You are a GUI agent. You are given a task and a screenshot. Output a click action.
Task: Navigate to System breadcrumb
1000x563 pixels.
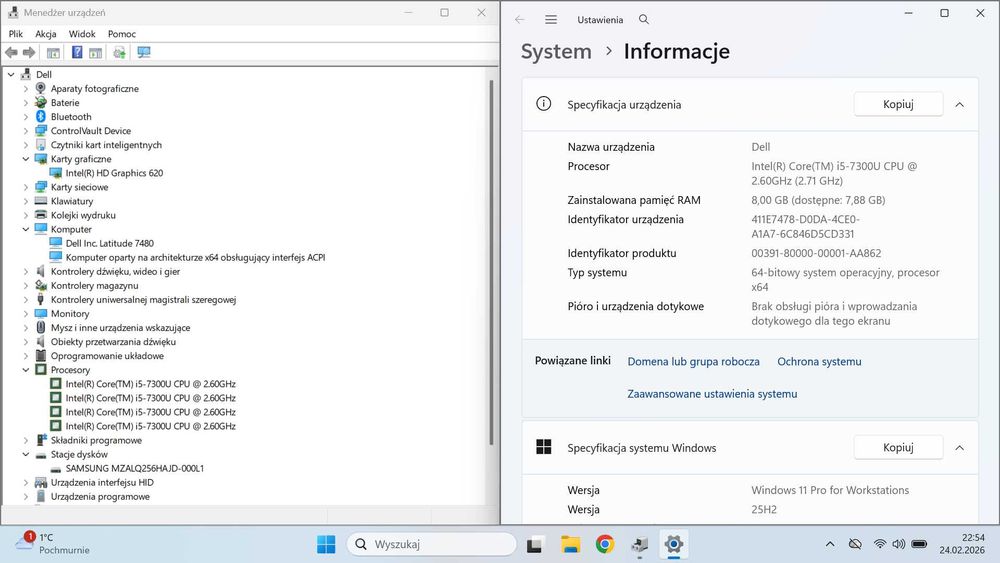556,51
